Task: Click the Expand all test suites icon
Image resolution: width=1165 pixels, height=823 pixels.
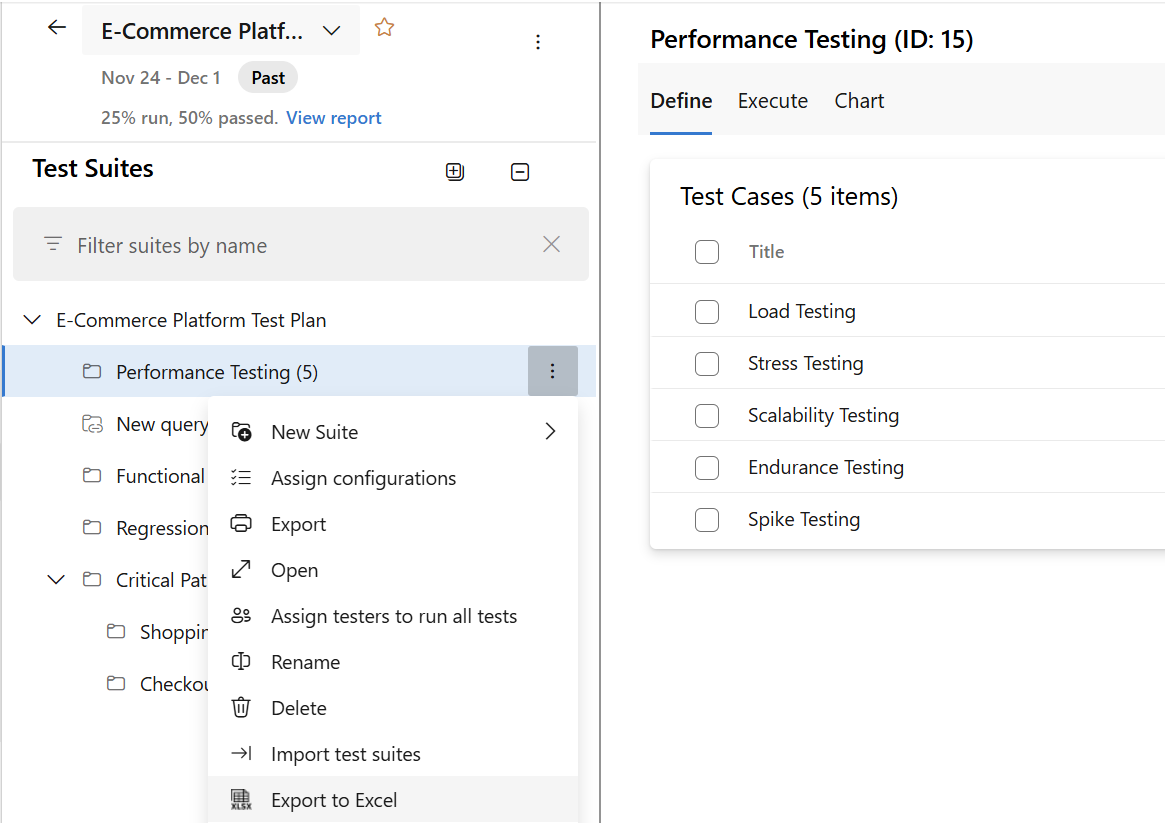Action: coord(455,171)
